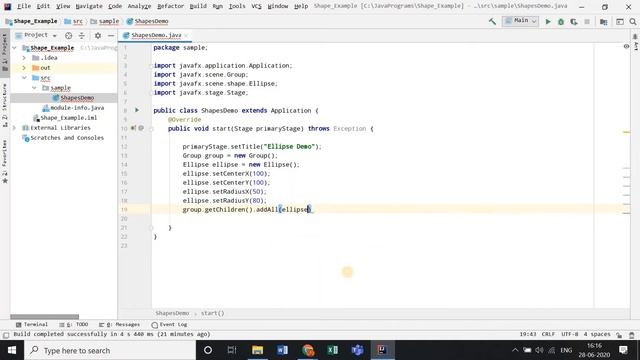Viewport: 640px width, 360px height.
Task: Toggle the Ant side tool window
Action: [636, 47]
